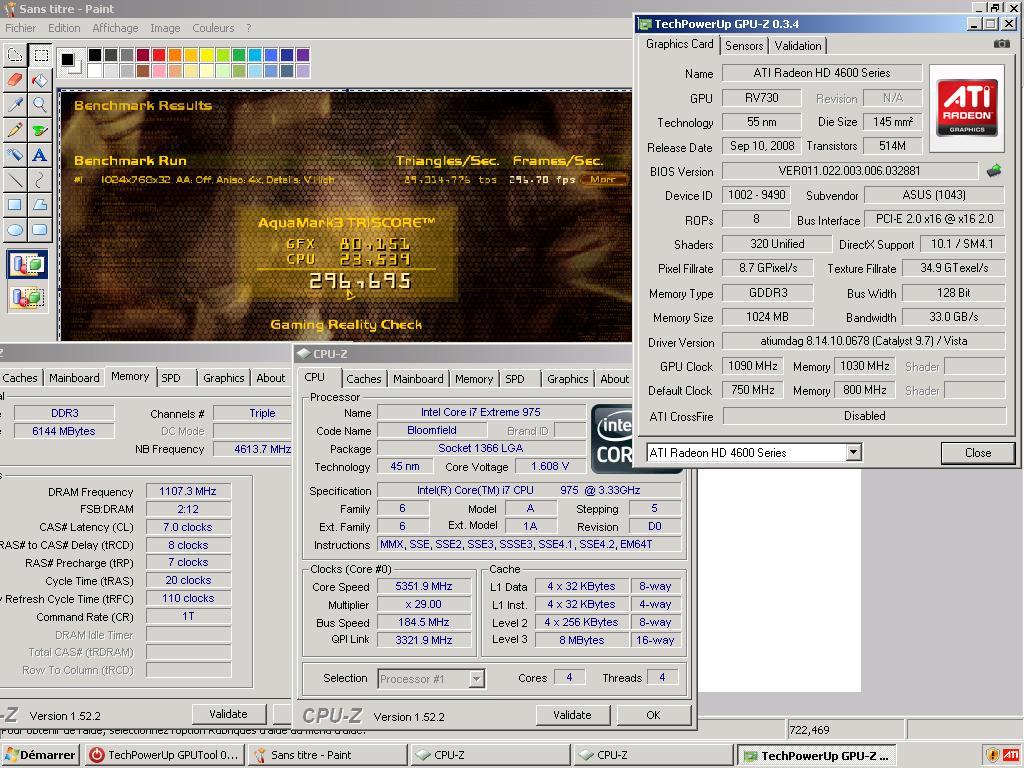Select the Brush tool in Paint
The height and width of the screenshot is (768, 1024).
40,130
